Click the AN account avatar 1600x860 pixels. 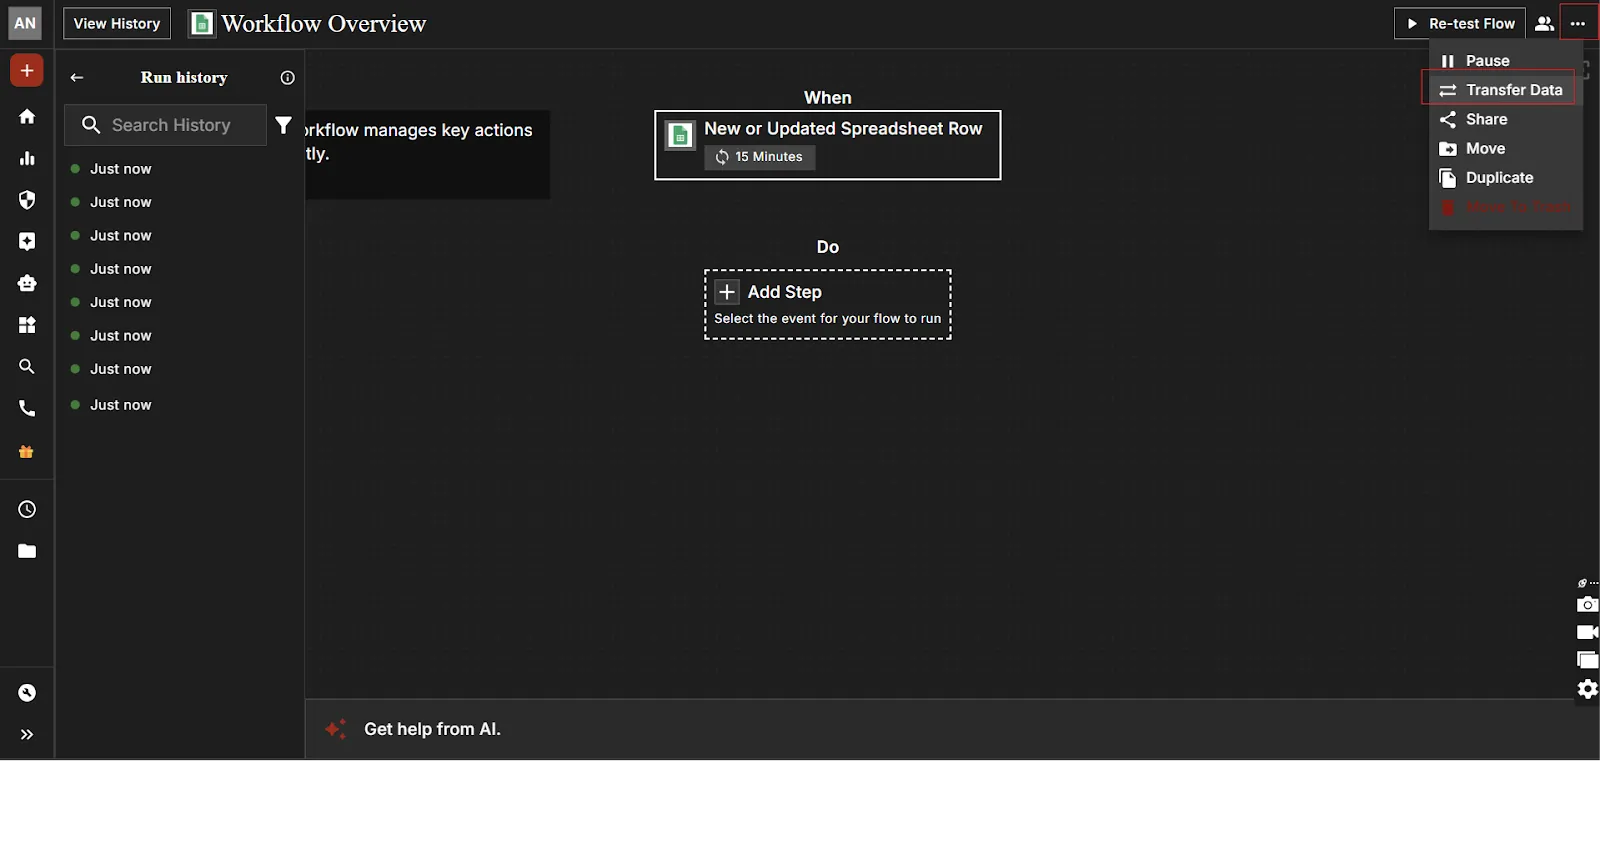click(x=25, y=23)
